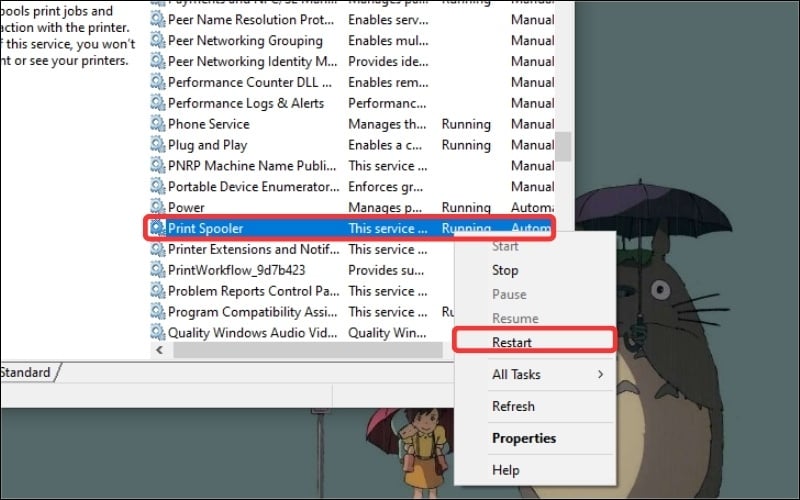Click the 'Manages th...' description cell

pyautogui.click(x=387, y=124)
